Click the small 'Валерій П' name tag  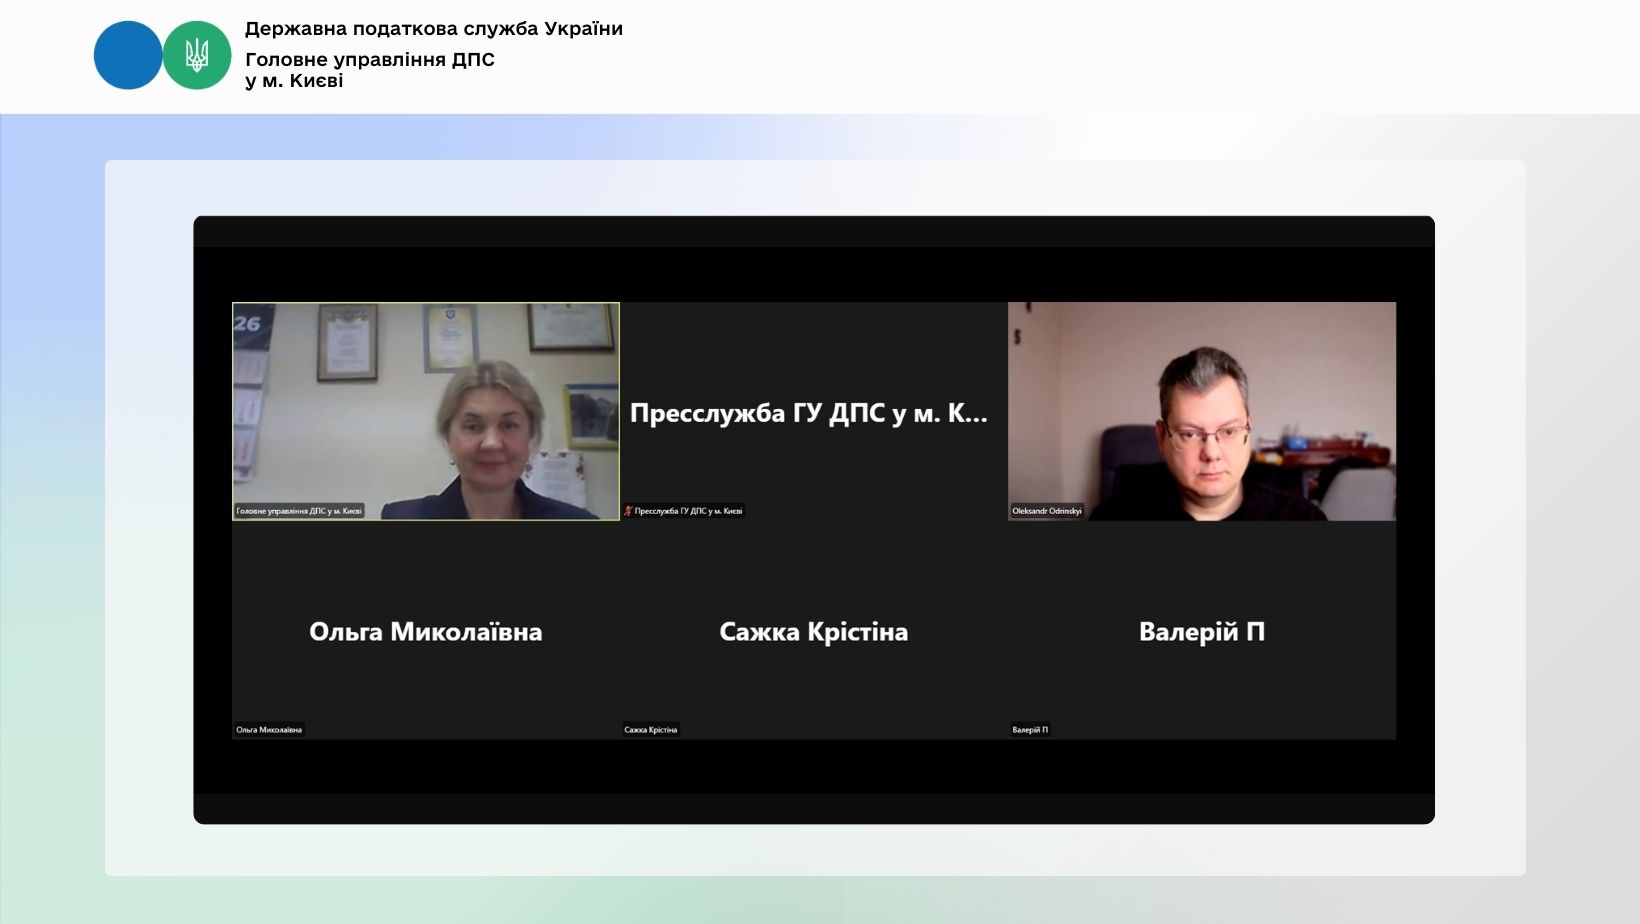1030,730
